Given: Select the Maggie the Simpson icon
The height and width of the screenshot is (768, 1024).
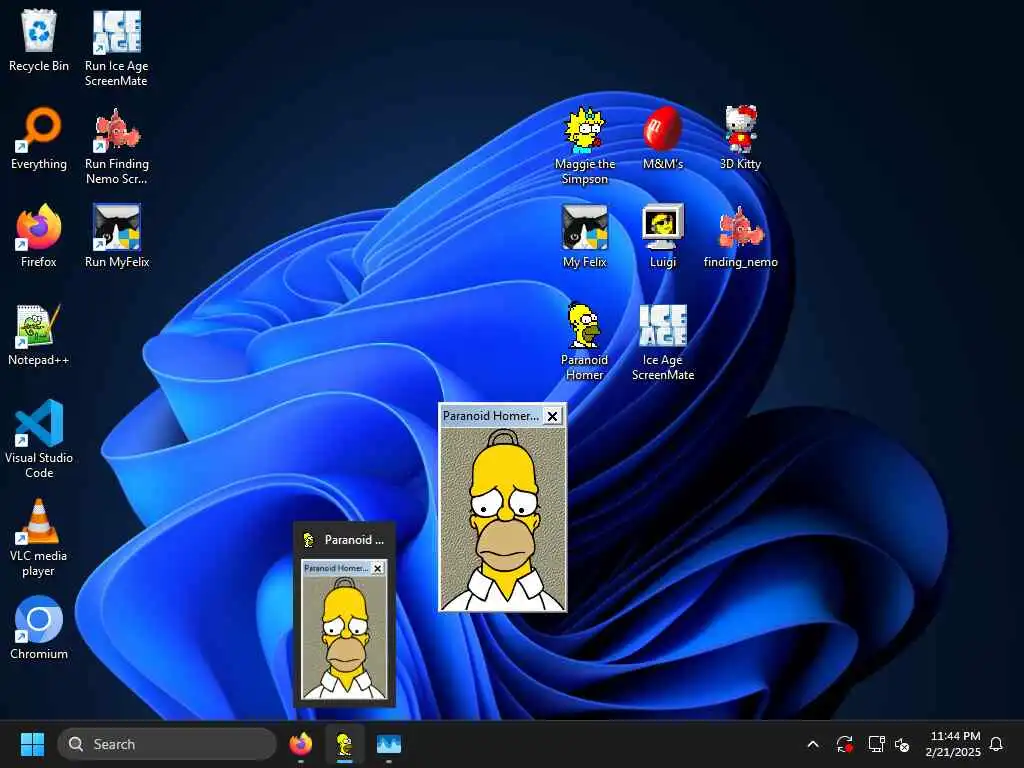Looking at the screenshot, I should (x=584, y=146).
